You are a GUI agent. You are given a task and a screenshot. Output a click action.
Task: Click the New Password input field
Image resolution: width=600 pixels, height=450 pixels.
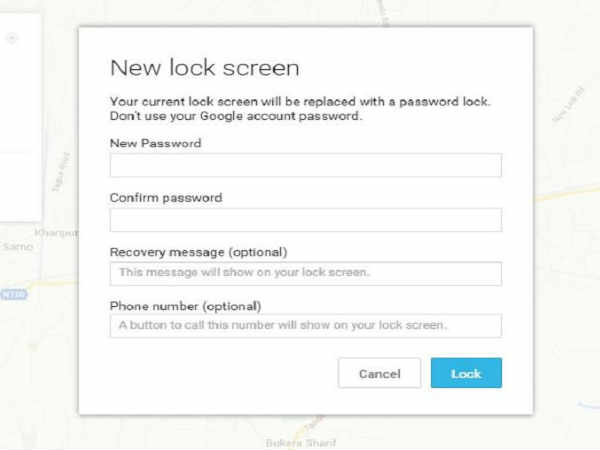click(x=305, y=165)
